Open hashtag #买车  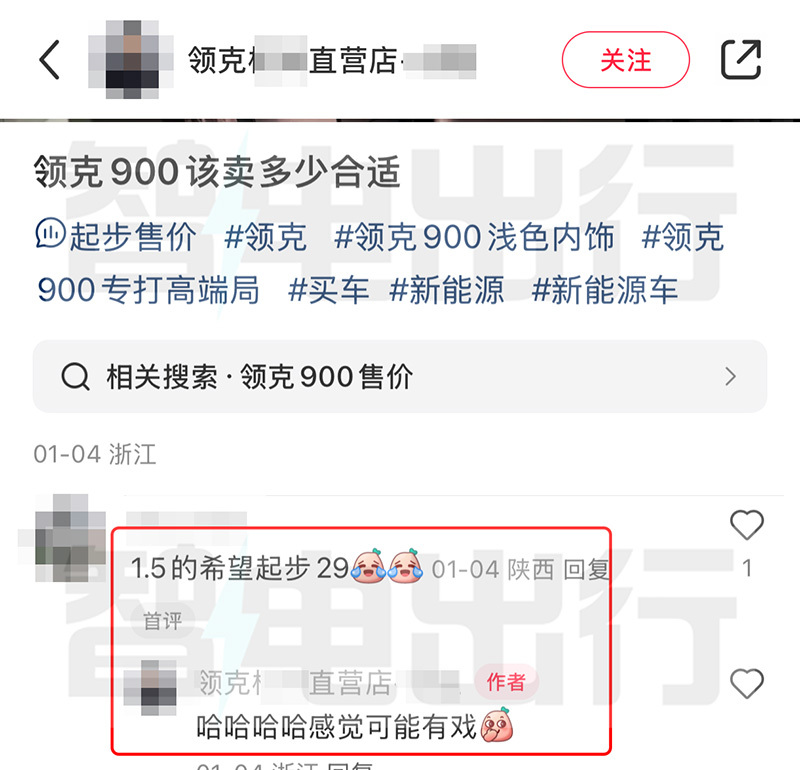tap(328, 290)
